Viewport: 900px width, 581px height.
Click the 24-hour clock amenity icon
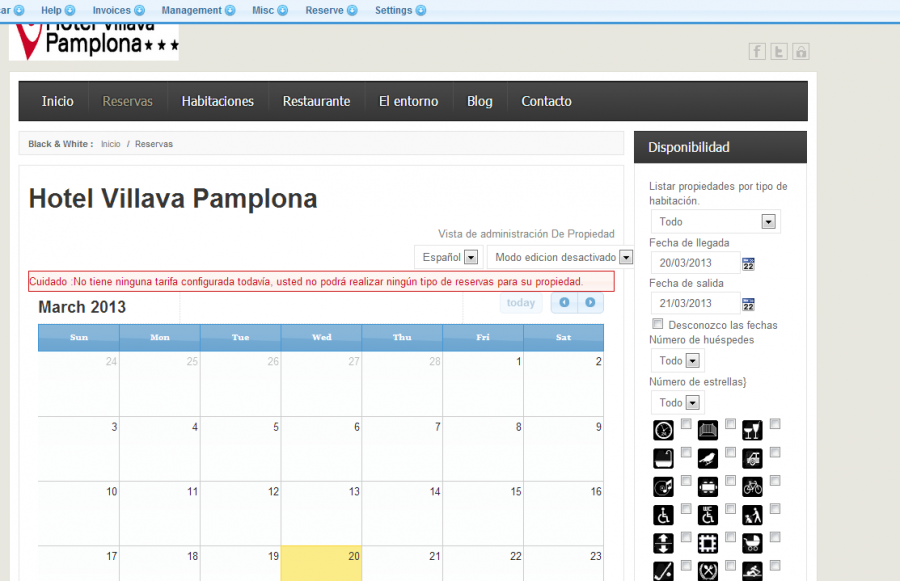(663, 430)
